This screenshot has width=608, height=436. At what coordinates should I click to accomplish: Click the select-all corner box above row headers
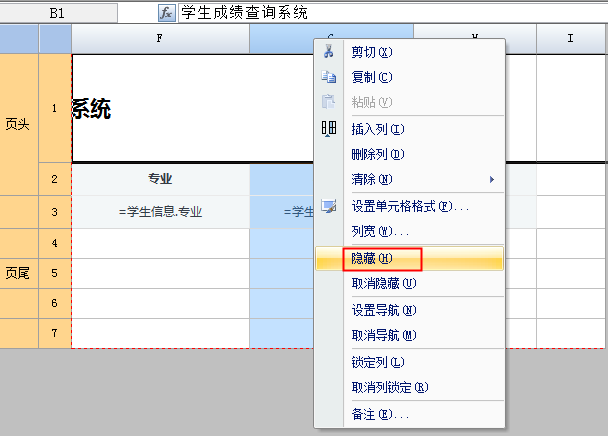(x=55, y=38)
